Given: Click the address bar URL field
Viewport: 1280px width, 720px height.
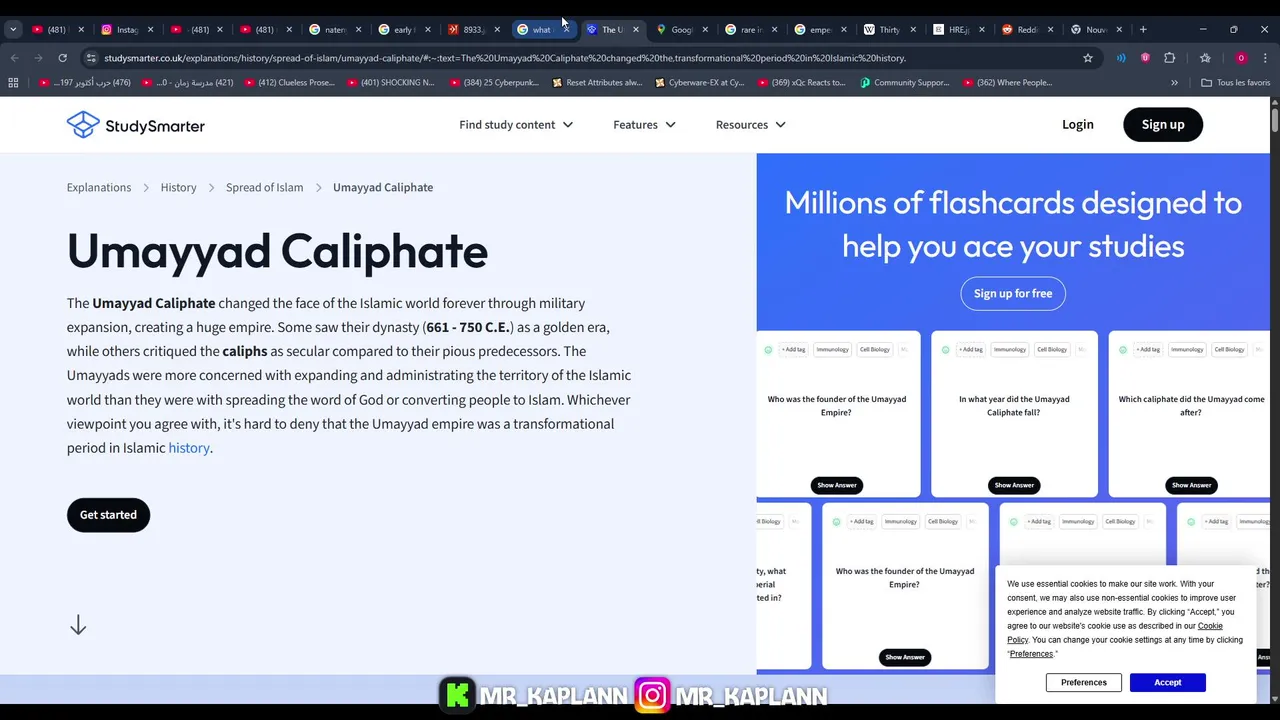Looking at the screenshot, I should [x=590, y=58].
